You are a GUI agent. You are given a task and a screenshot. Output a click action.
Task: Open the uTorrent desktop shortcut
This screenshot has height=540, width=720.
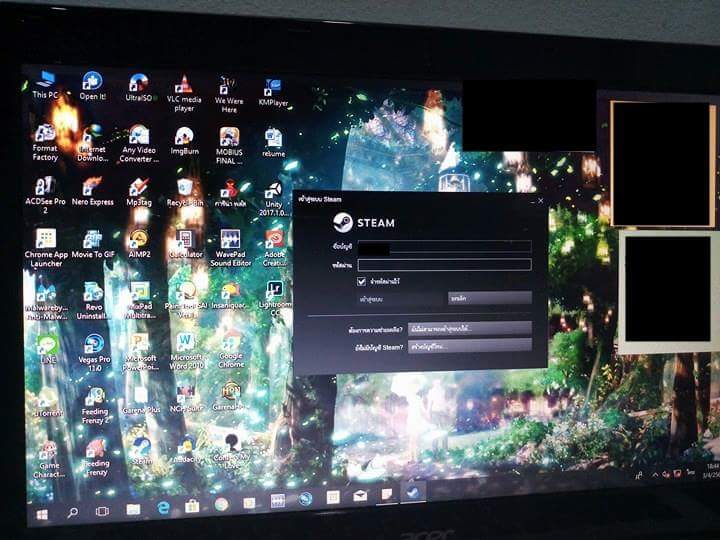[x=48, y=404]
